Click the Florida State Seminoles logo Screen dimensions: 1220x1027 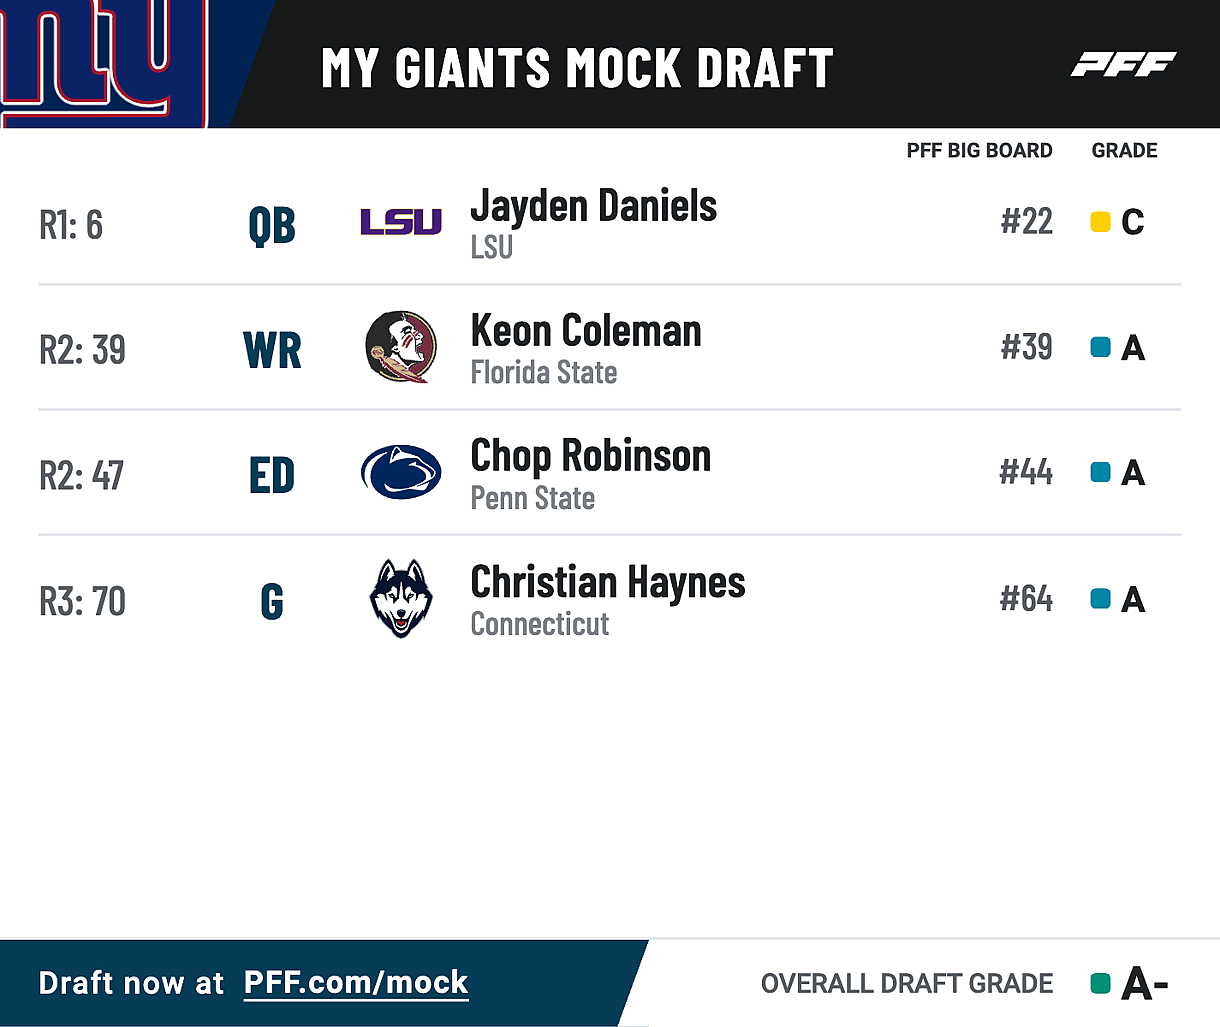point(400,347)
